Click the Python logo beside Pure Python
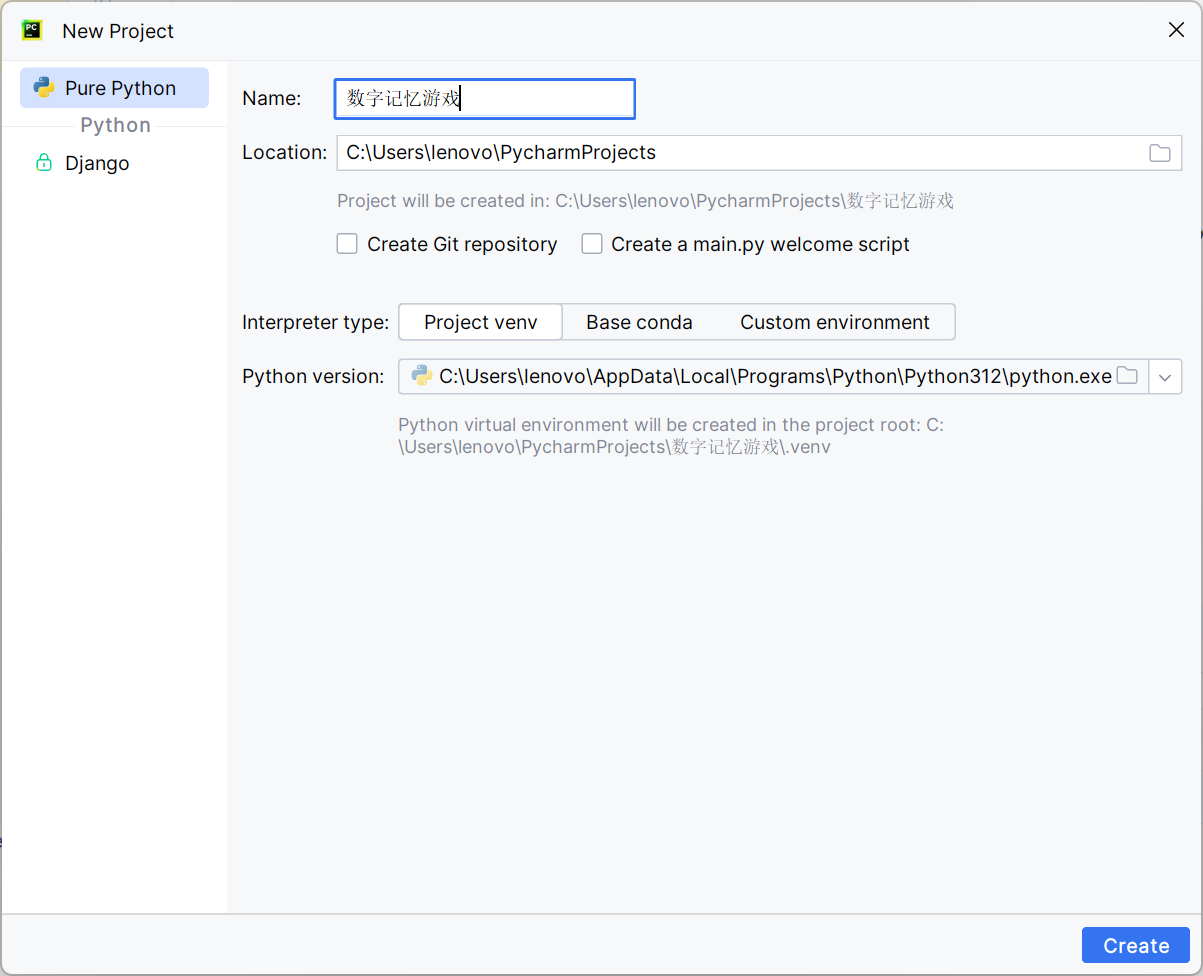Screen dimensions: 1203x976 tap(44, 88)
